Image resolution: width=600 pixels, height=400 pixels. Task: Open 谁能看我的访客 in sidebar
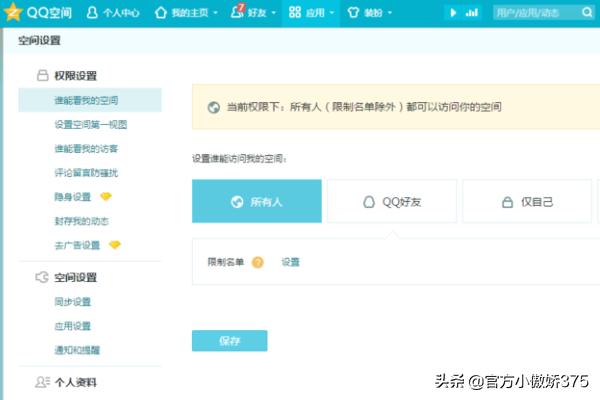86,149
